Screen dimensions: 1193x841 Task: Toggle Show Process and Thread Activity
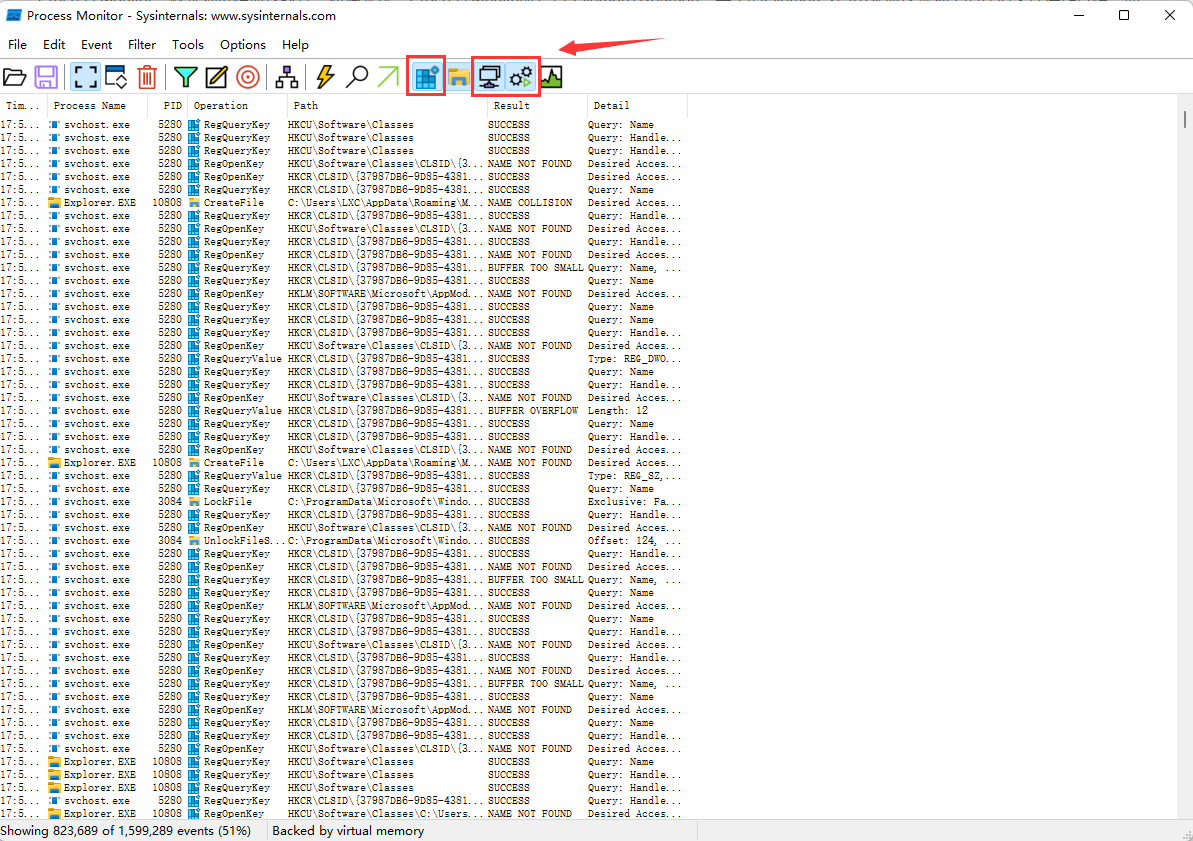(521, 77)
